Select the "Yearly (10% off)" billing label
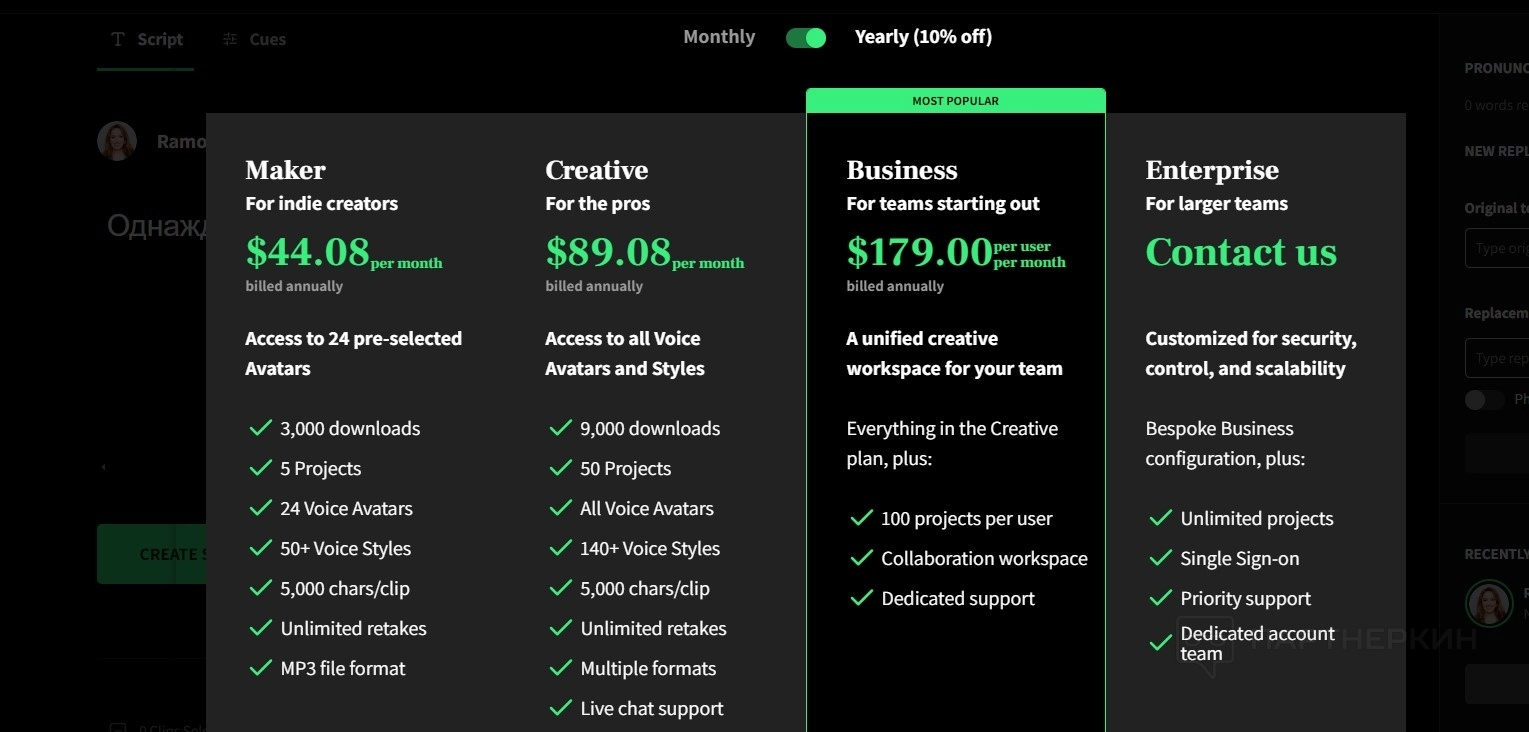The height and width of the screenshot is (732, 1529). click(x=923, y=37)
